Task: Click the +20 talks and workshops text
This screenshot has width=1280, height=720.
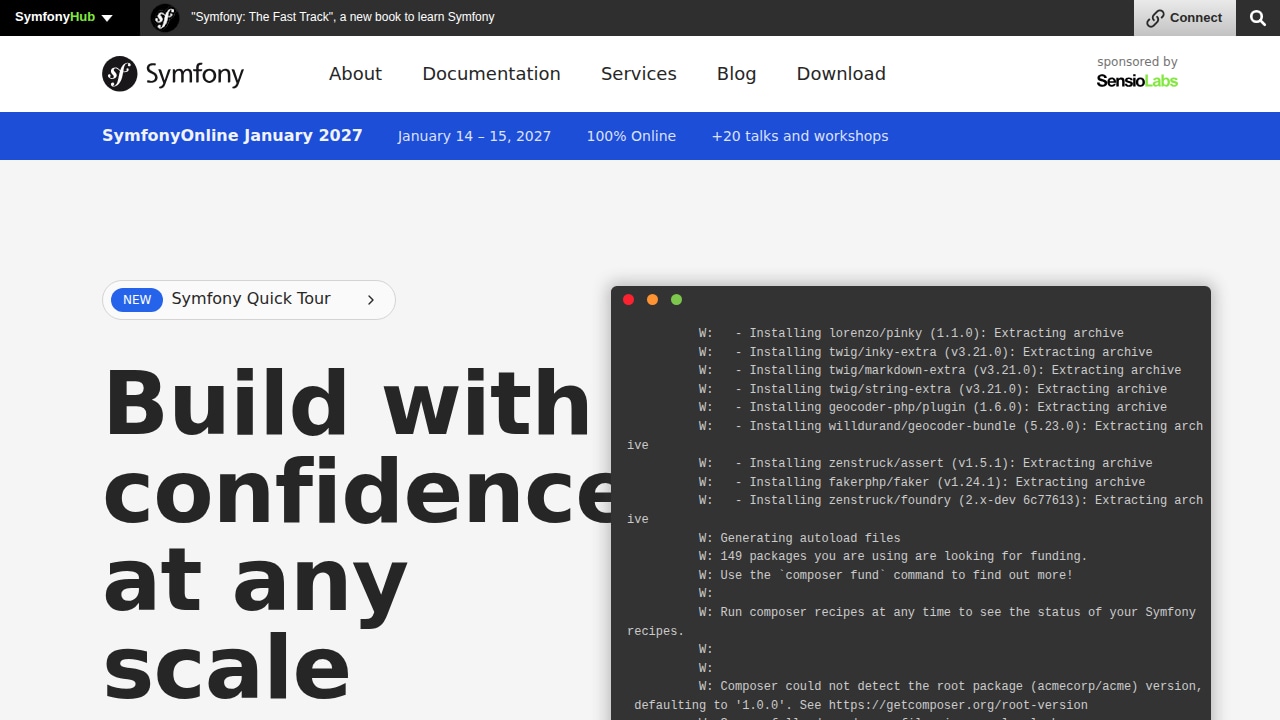Action: (x=800, y=136)
